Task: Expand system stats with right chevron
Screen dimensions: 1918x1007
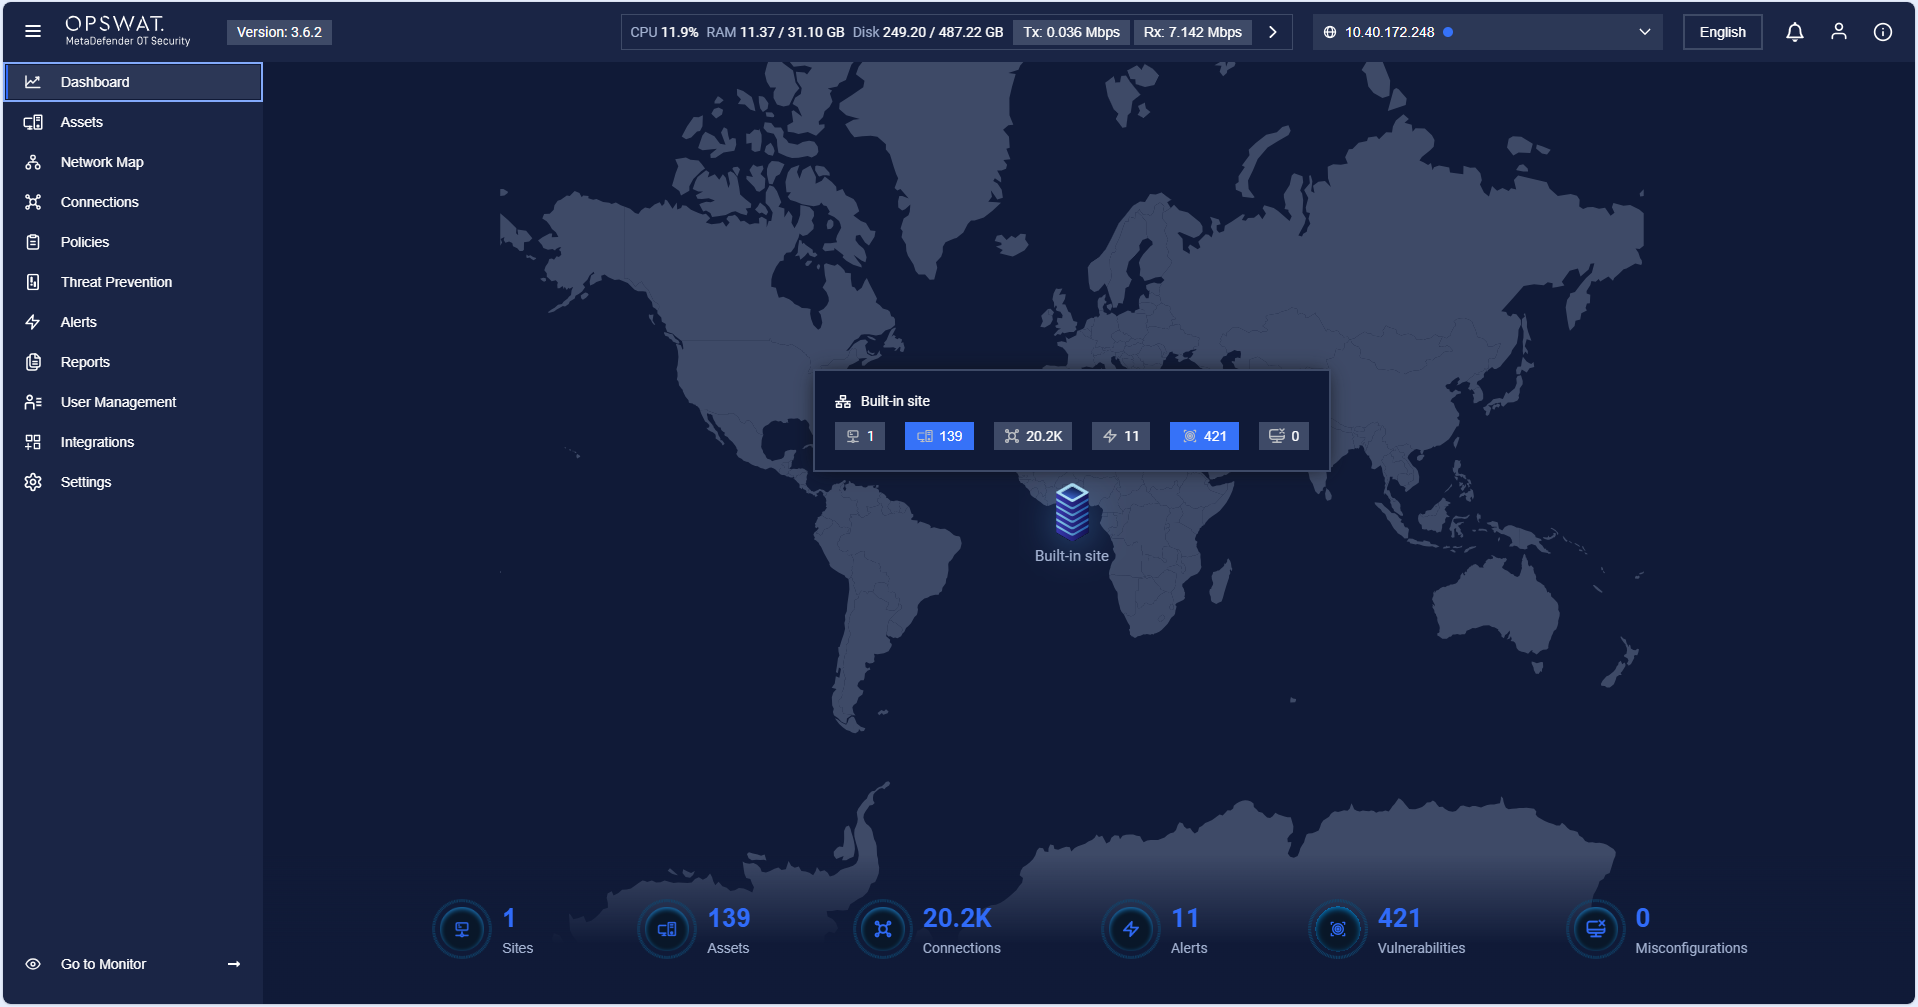Action: tap(1272, 32)
